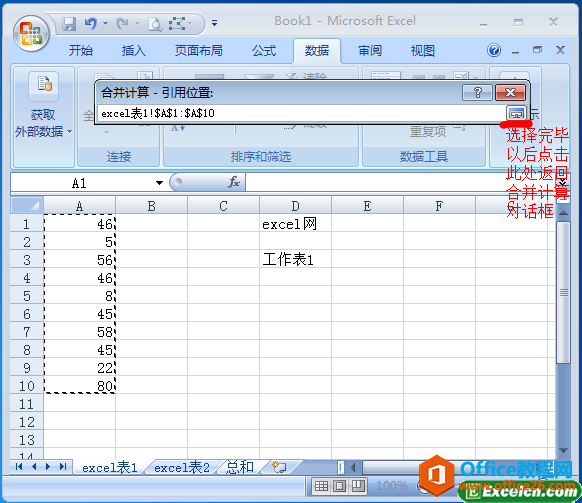
Task: Switch to the excel表1 sheet tab
Action: [x=109, y=467]
